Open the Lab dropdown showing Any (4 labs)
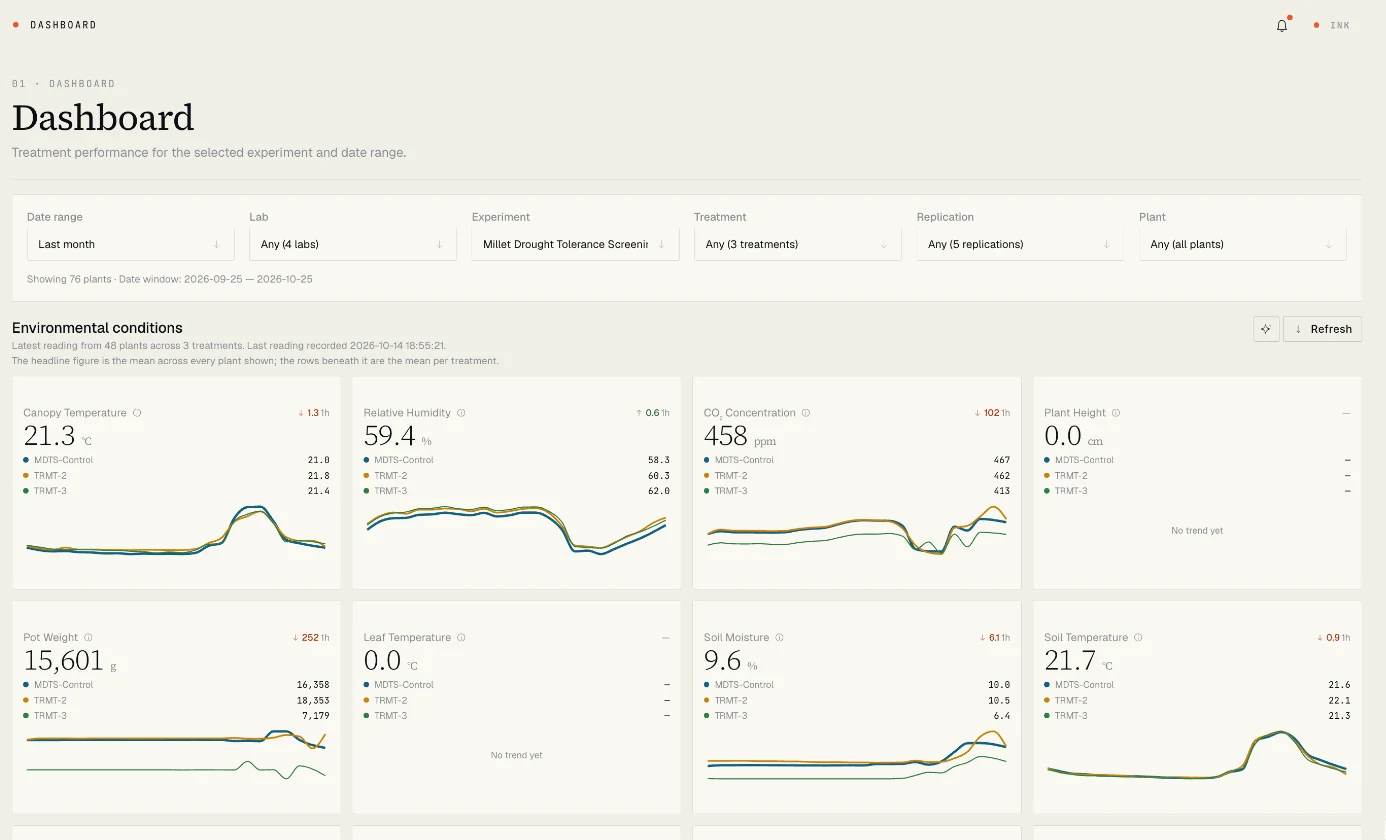This screenshot has width=1386, height=840. pos(353,244)
